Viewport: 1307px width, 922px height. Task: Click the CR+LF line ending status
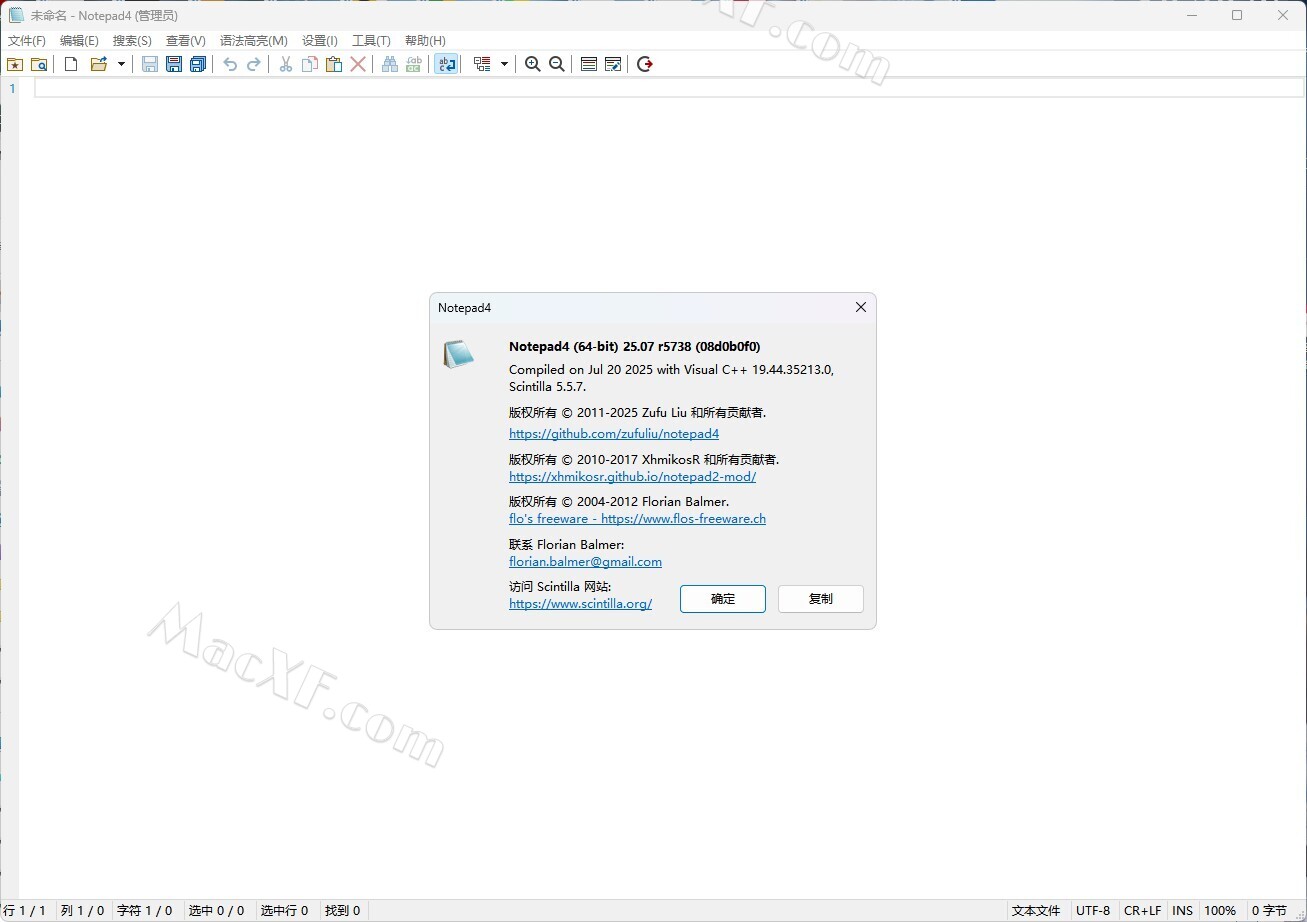1142,911
